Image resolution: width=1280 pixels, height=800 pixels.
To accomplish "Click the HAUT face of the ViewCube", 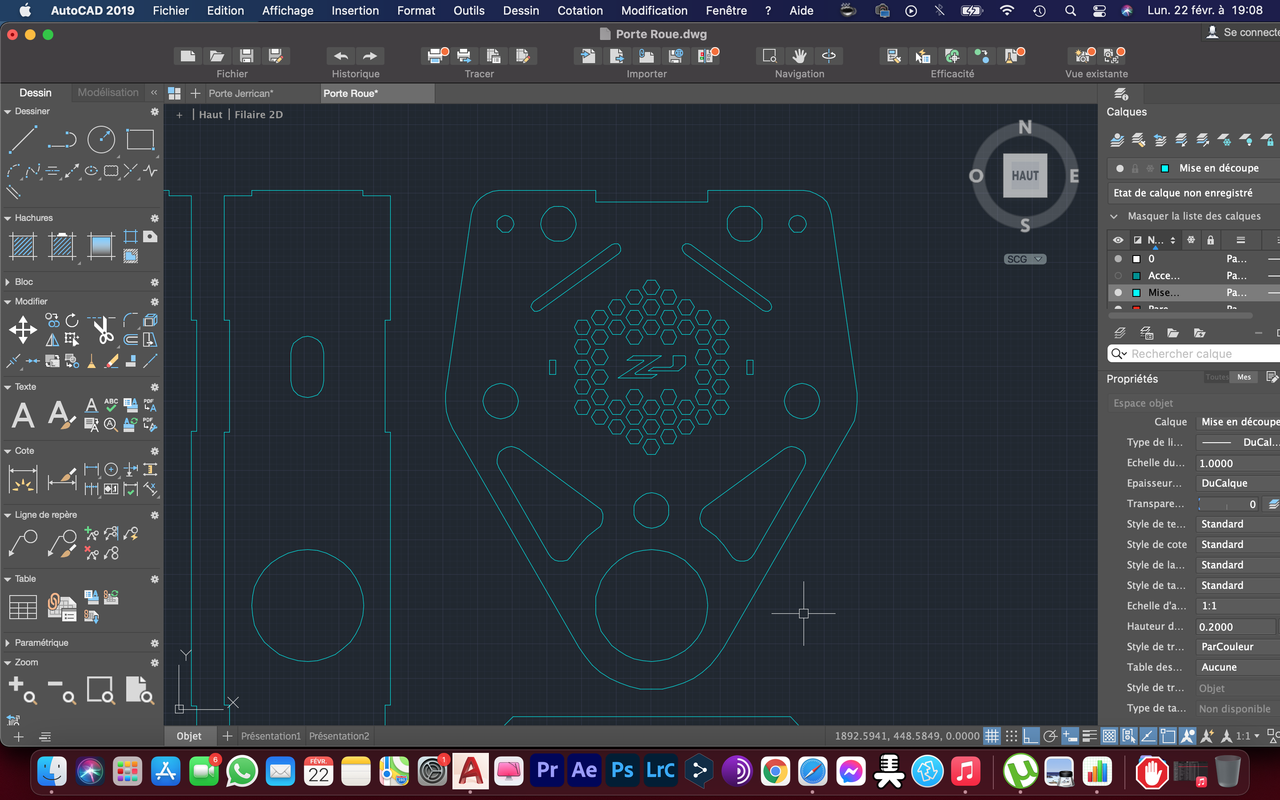I will [x=1025, y=175].
